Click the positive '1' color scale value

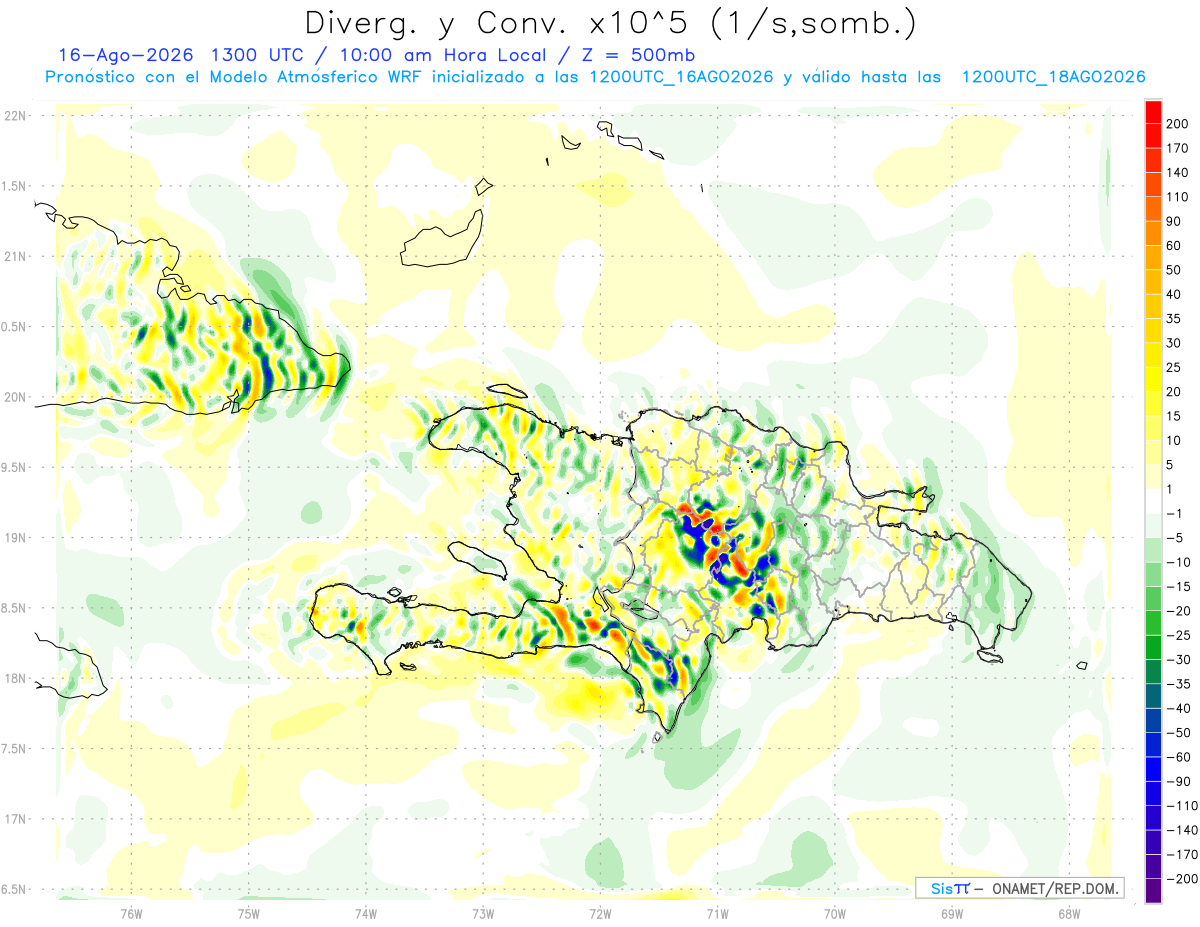click(1169, 489)
